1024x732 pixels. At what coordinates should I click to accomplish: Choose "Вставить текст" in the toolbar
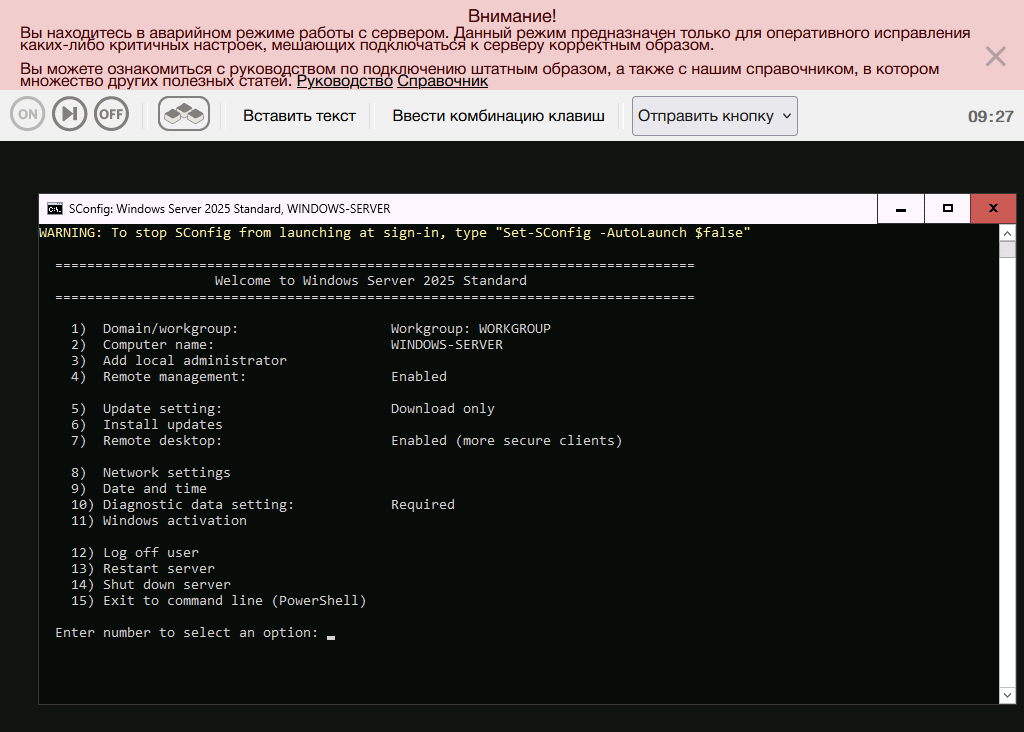[x=299, y=116]
